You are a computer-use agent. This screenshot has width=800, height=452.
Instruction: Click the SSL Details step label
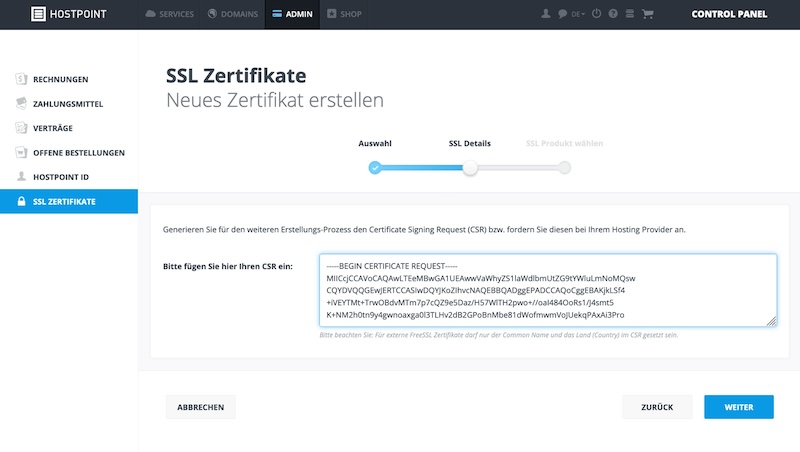click(x=469, y=143)
